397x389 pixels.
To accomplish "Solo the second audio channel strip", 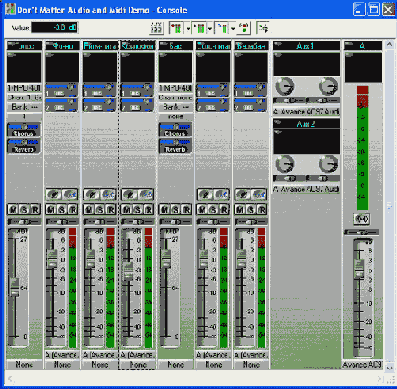I will coord(100,209).
